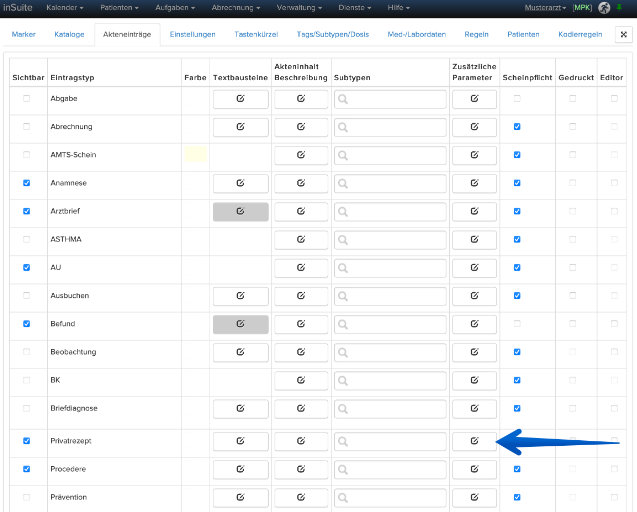Edit Akteninhalt Beschreibung for Anamnese row
Image resolution: width=637 pixels, height=512 pixels.
301,184
